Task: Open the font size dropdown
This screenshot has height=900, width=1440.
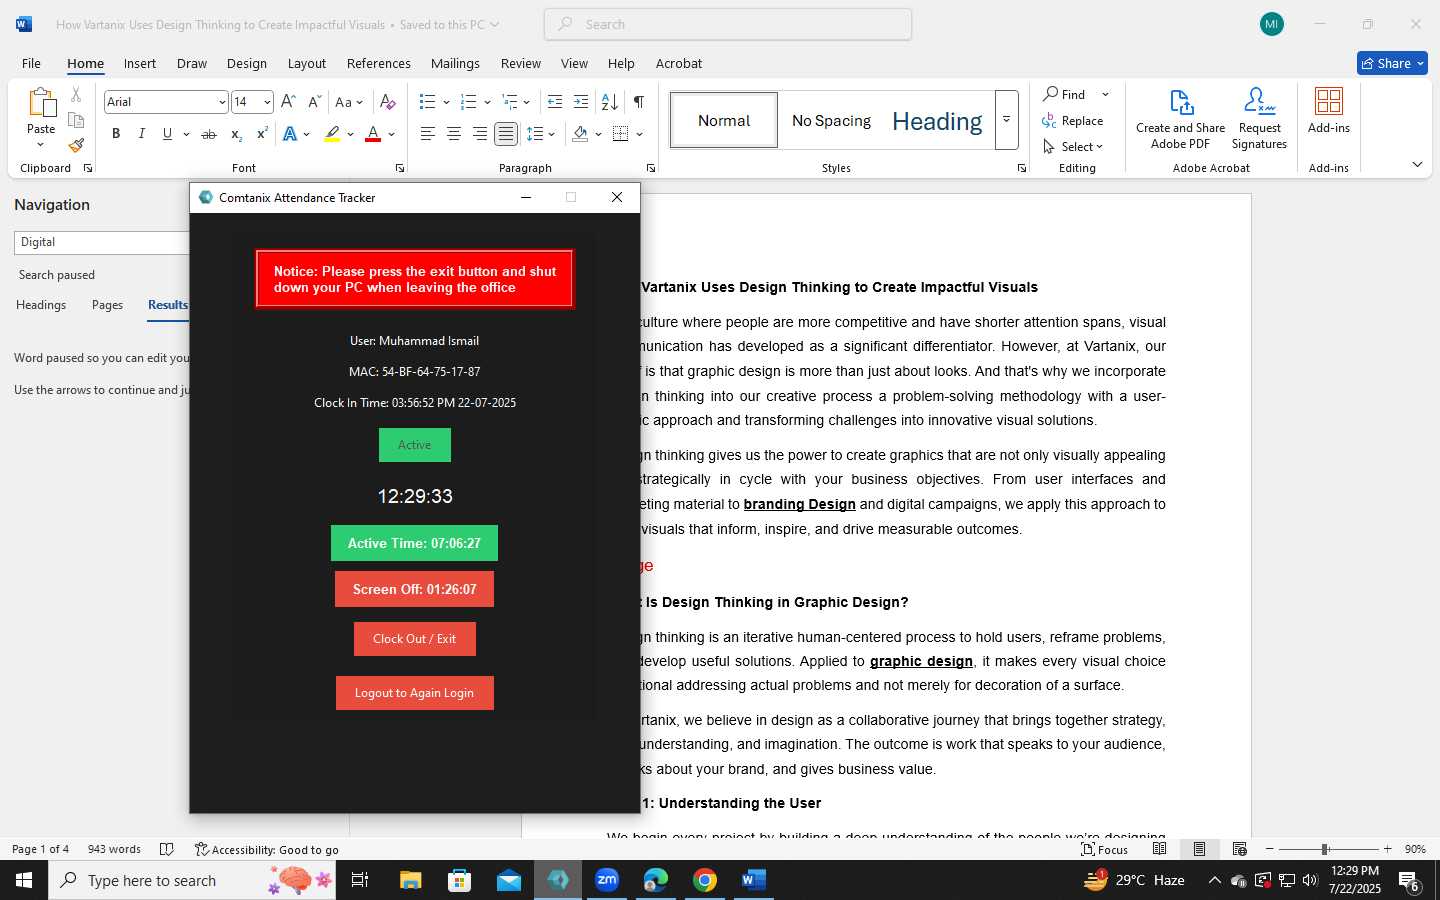Action: pos(267,102)
